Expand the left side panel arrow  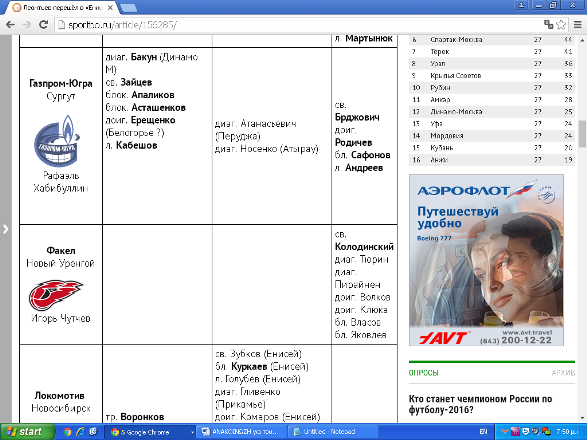point(6,229)
